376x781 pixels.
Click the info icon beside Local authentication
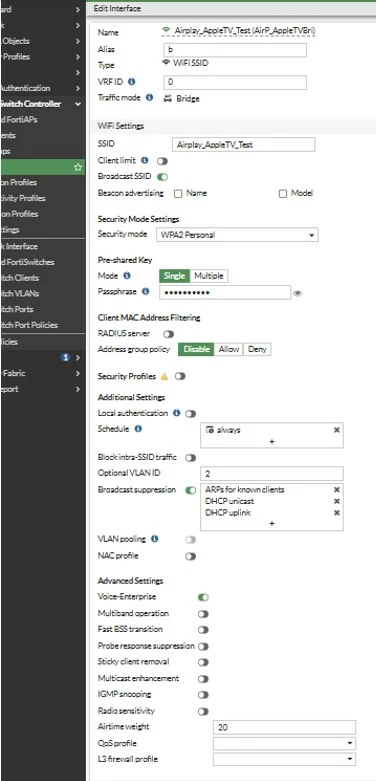click(176, 413)
